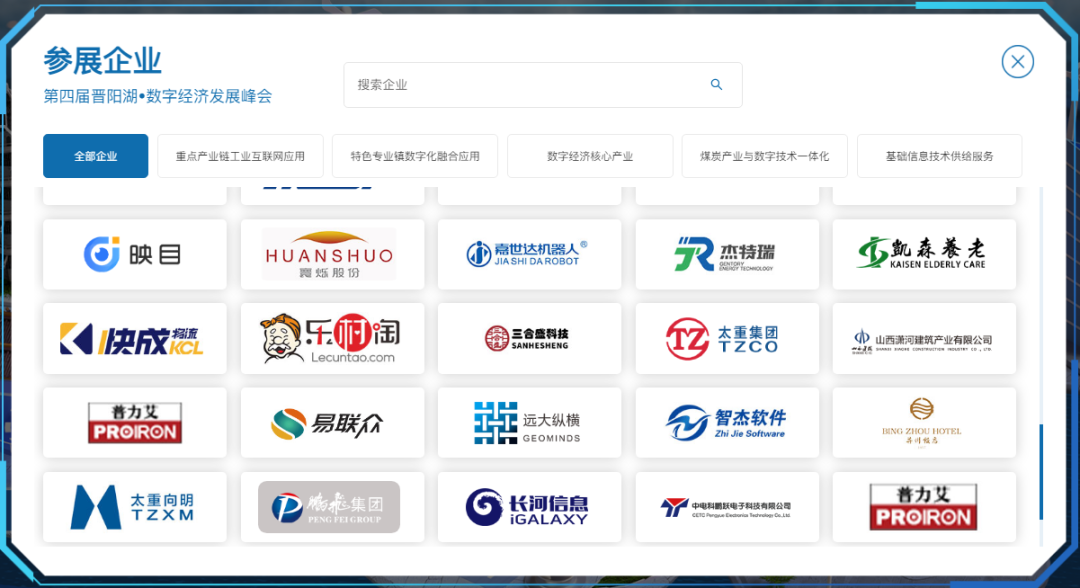Choose the 基础信息技术供给服务 tab
This screenshot has width=1080, height=588.
pyautogui.click(x=939, y=156)
